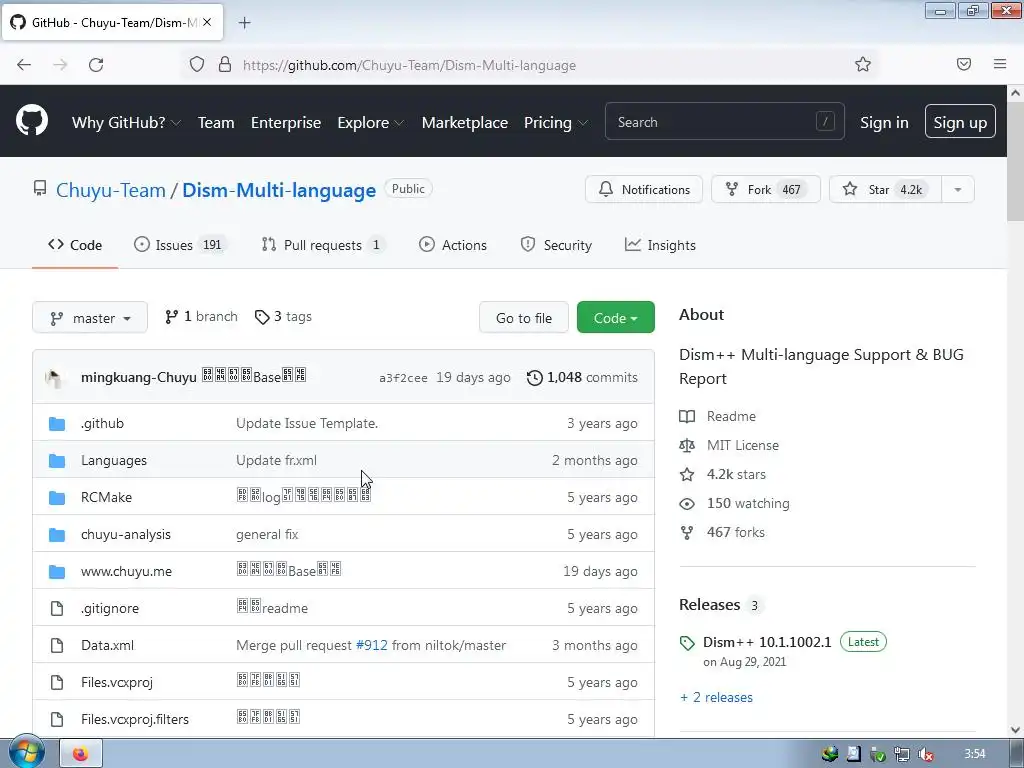Click the tag icon beside Dism++ release
The width and height of the screenshot is (1024, 768).
pyautogui.click(x=687, y=643)
